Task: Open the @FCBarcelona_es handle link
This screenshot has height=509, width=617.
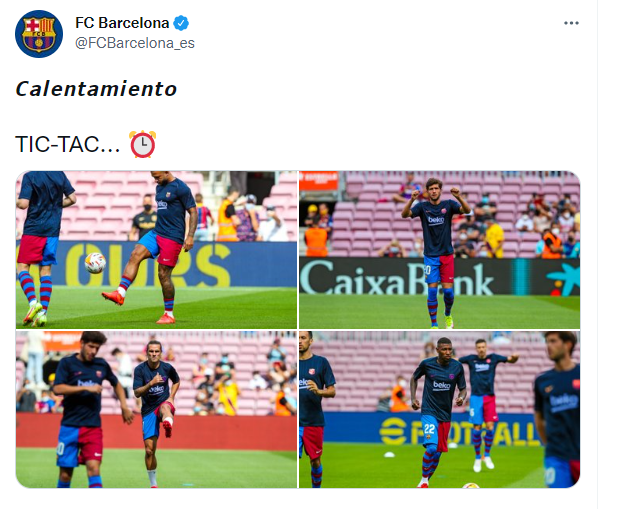Action: [x=135, y=43]
